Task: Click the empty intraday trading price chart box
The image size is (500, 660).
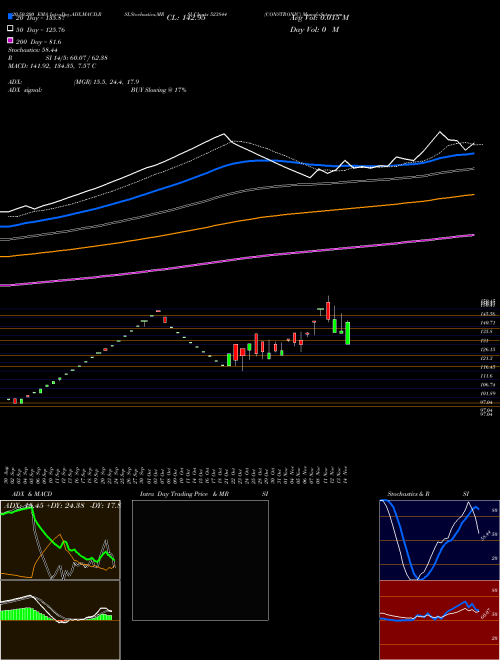Action: pyautogui.click(x=200, y=560)
